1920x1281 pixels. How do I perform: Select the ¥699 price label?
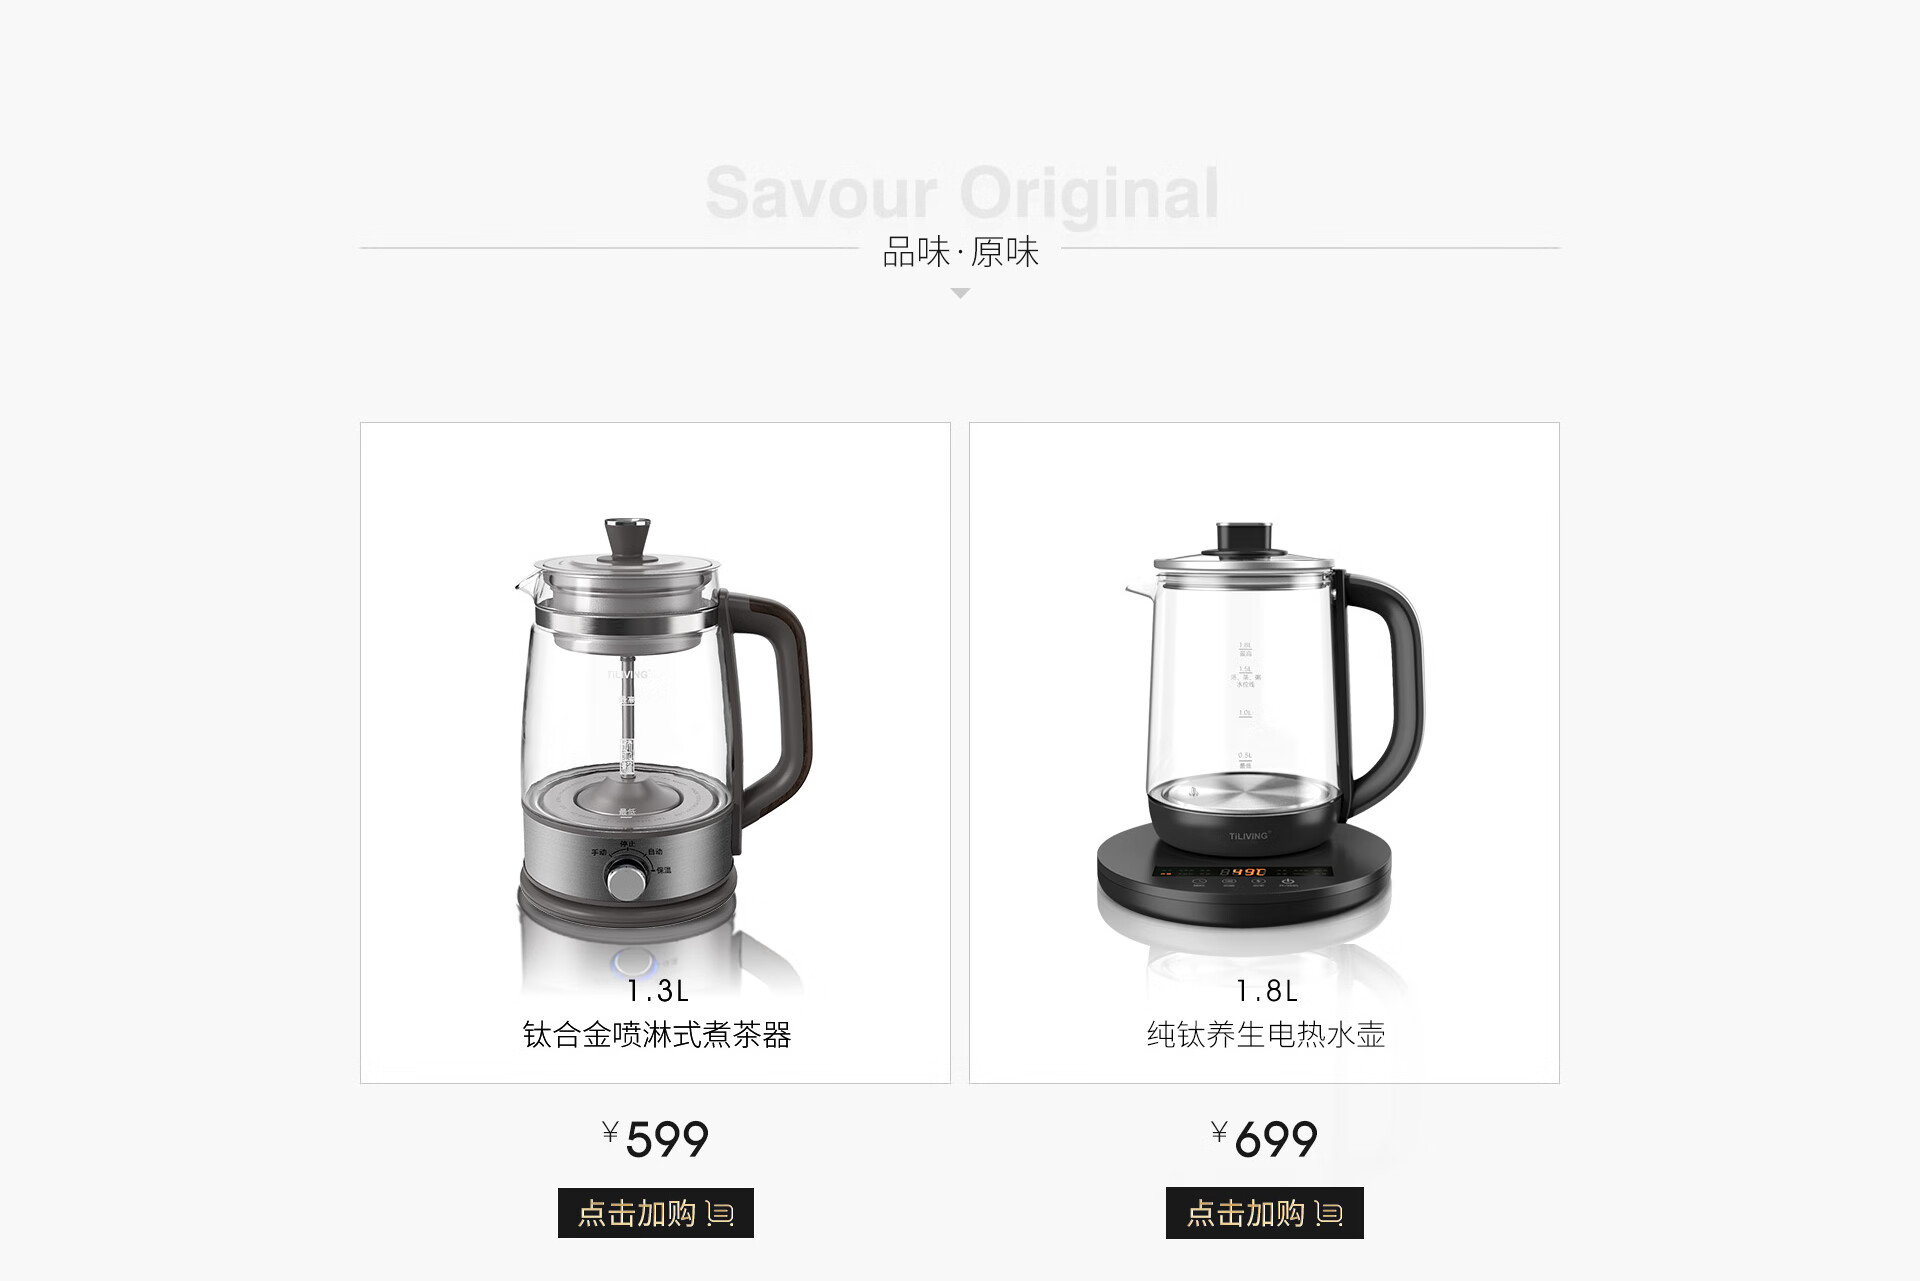click(x=1264, y=1139)
